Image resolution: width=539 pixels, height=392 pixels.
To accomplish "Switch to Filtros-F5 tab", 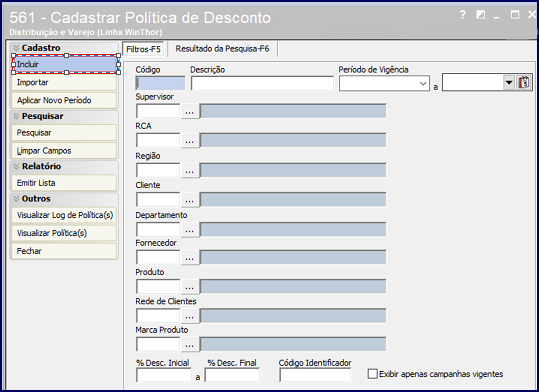I will point(143,49).
